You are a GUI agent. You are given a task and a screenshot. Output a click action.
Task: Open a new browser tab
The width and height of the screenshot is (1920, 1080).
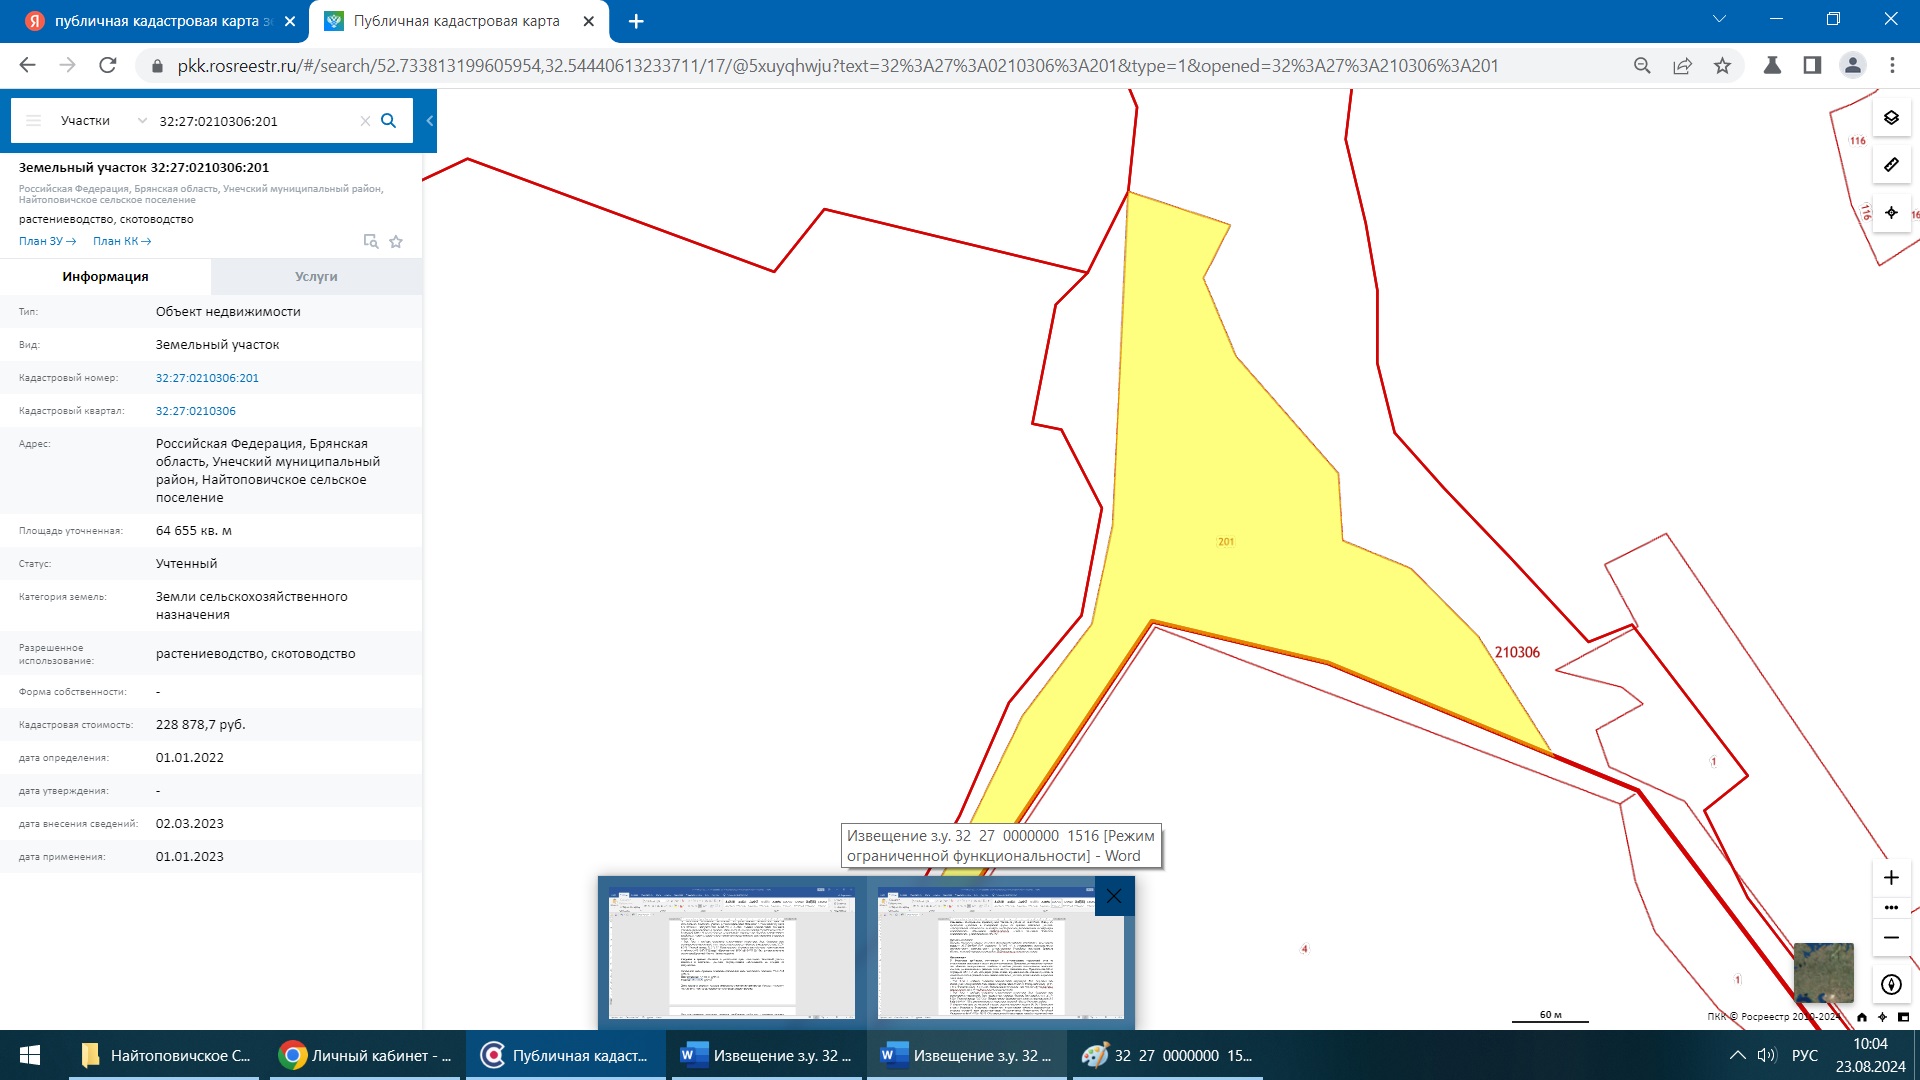coord(636,21)
